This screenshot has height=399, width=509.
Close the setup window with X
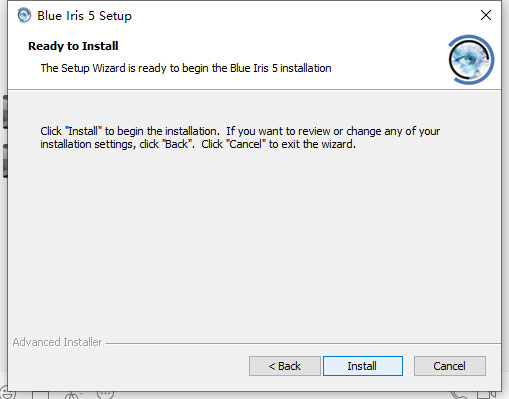tap(486, 15)
